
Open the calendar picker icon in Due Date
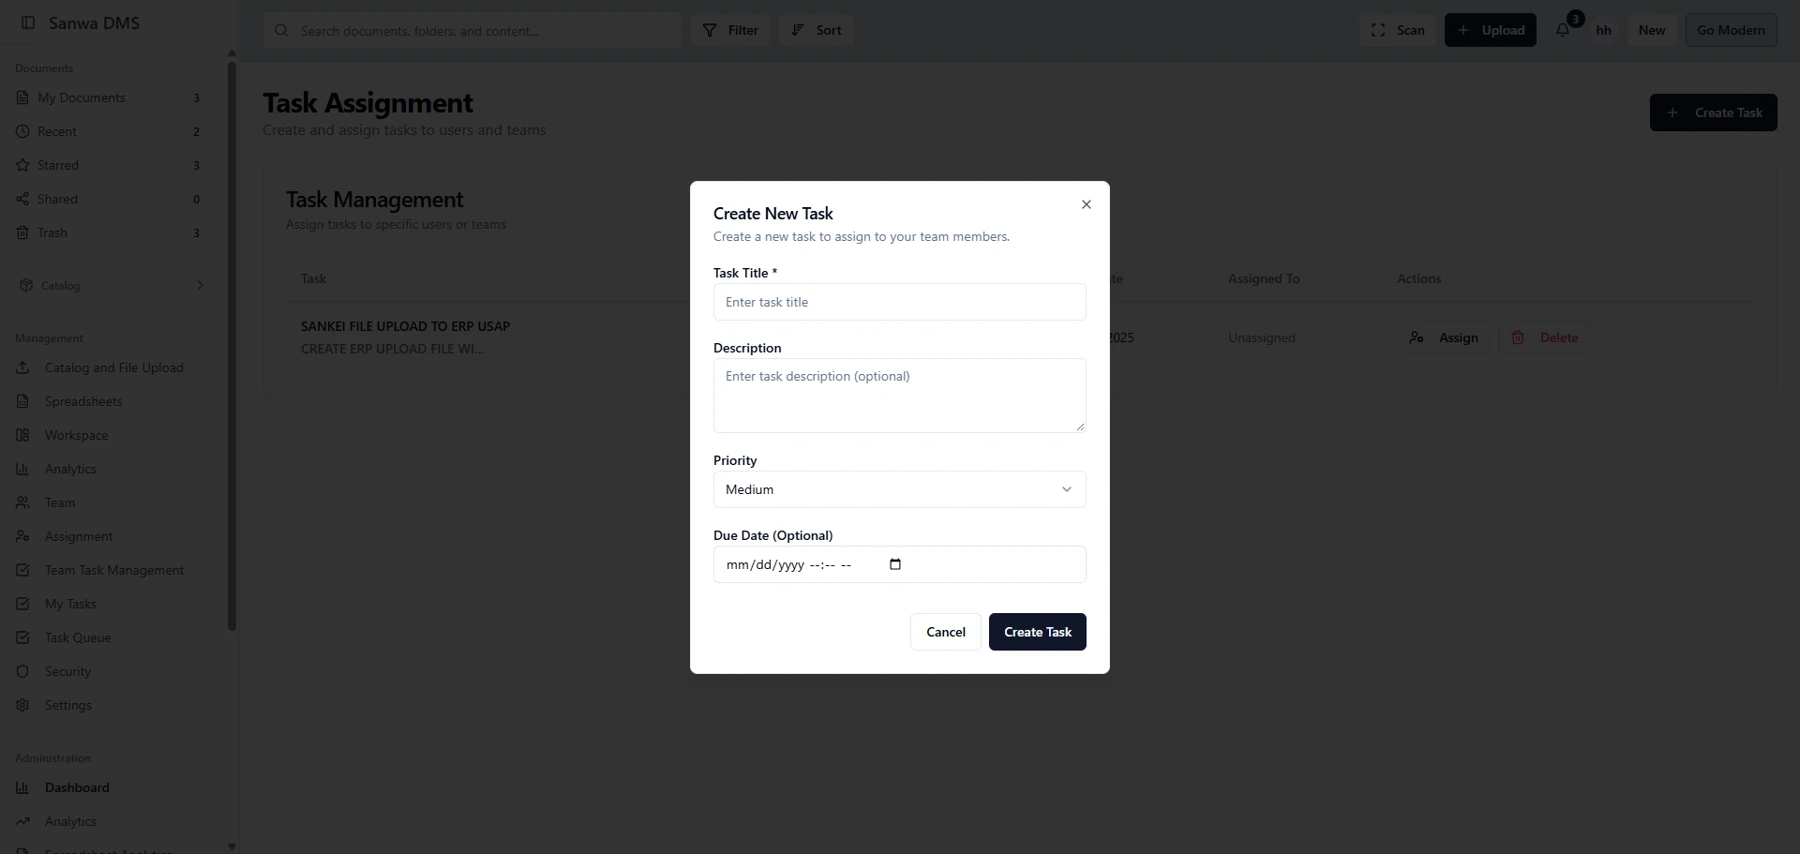[x=895, y=564]
